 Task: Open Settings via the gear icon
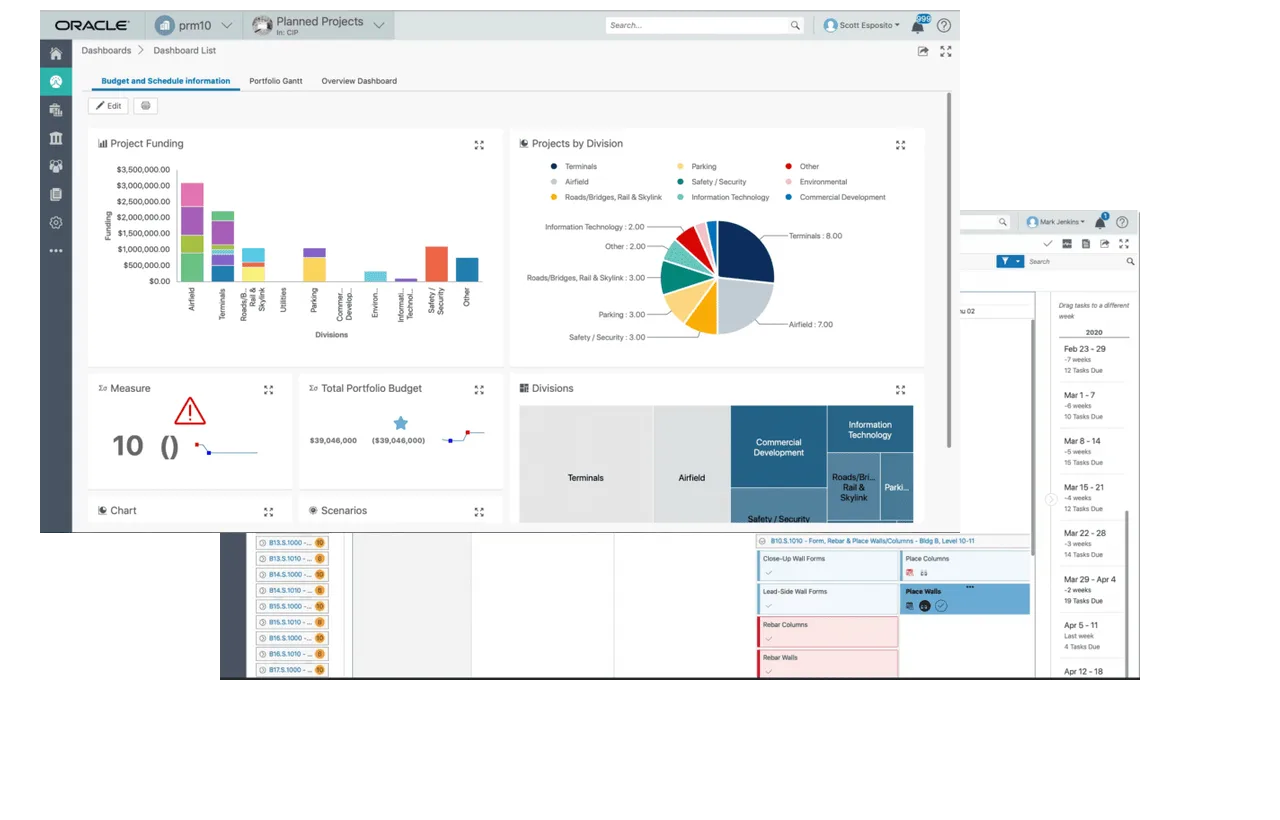click(x=55, y=222)
